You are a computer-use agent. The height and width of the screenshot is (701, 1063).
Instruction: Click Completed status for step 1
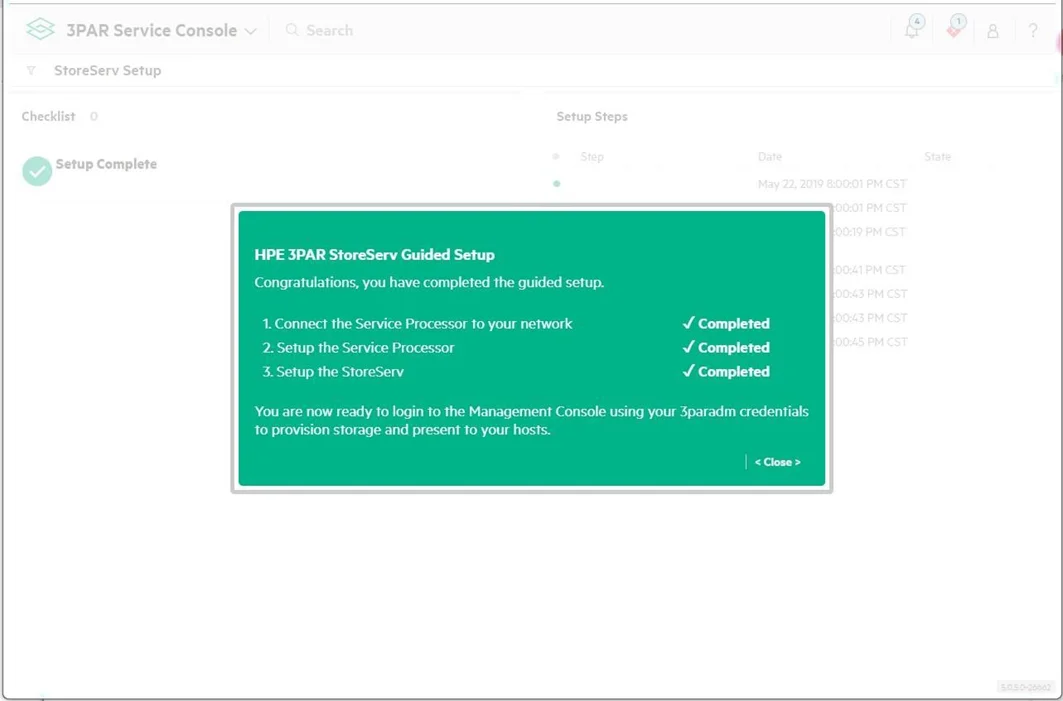725,323
